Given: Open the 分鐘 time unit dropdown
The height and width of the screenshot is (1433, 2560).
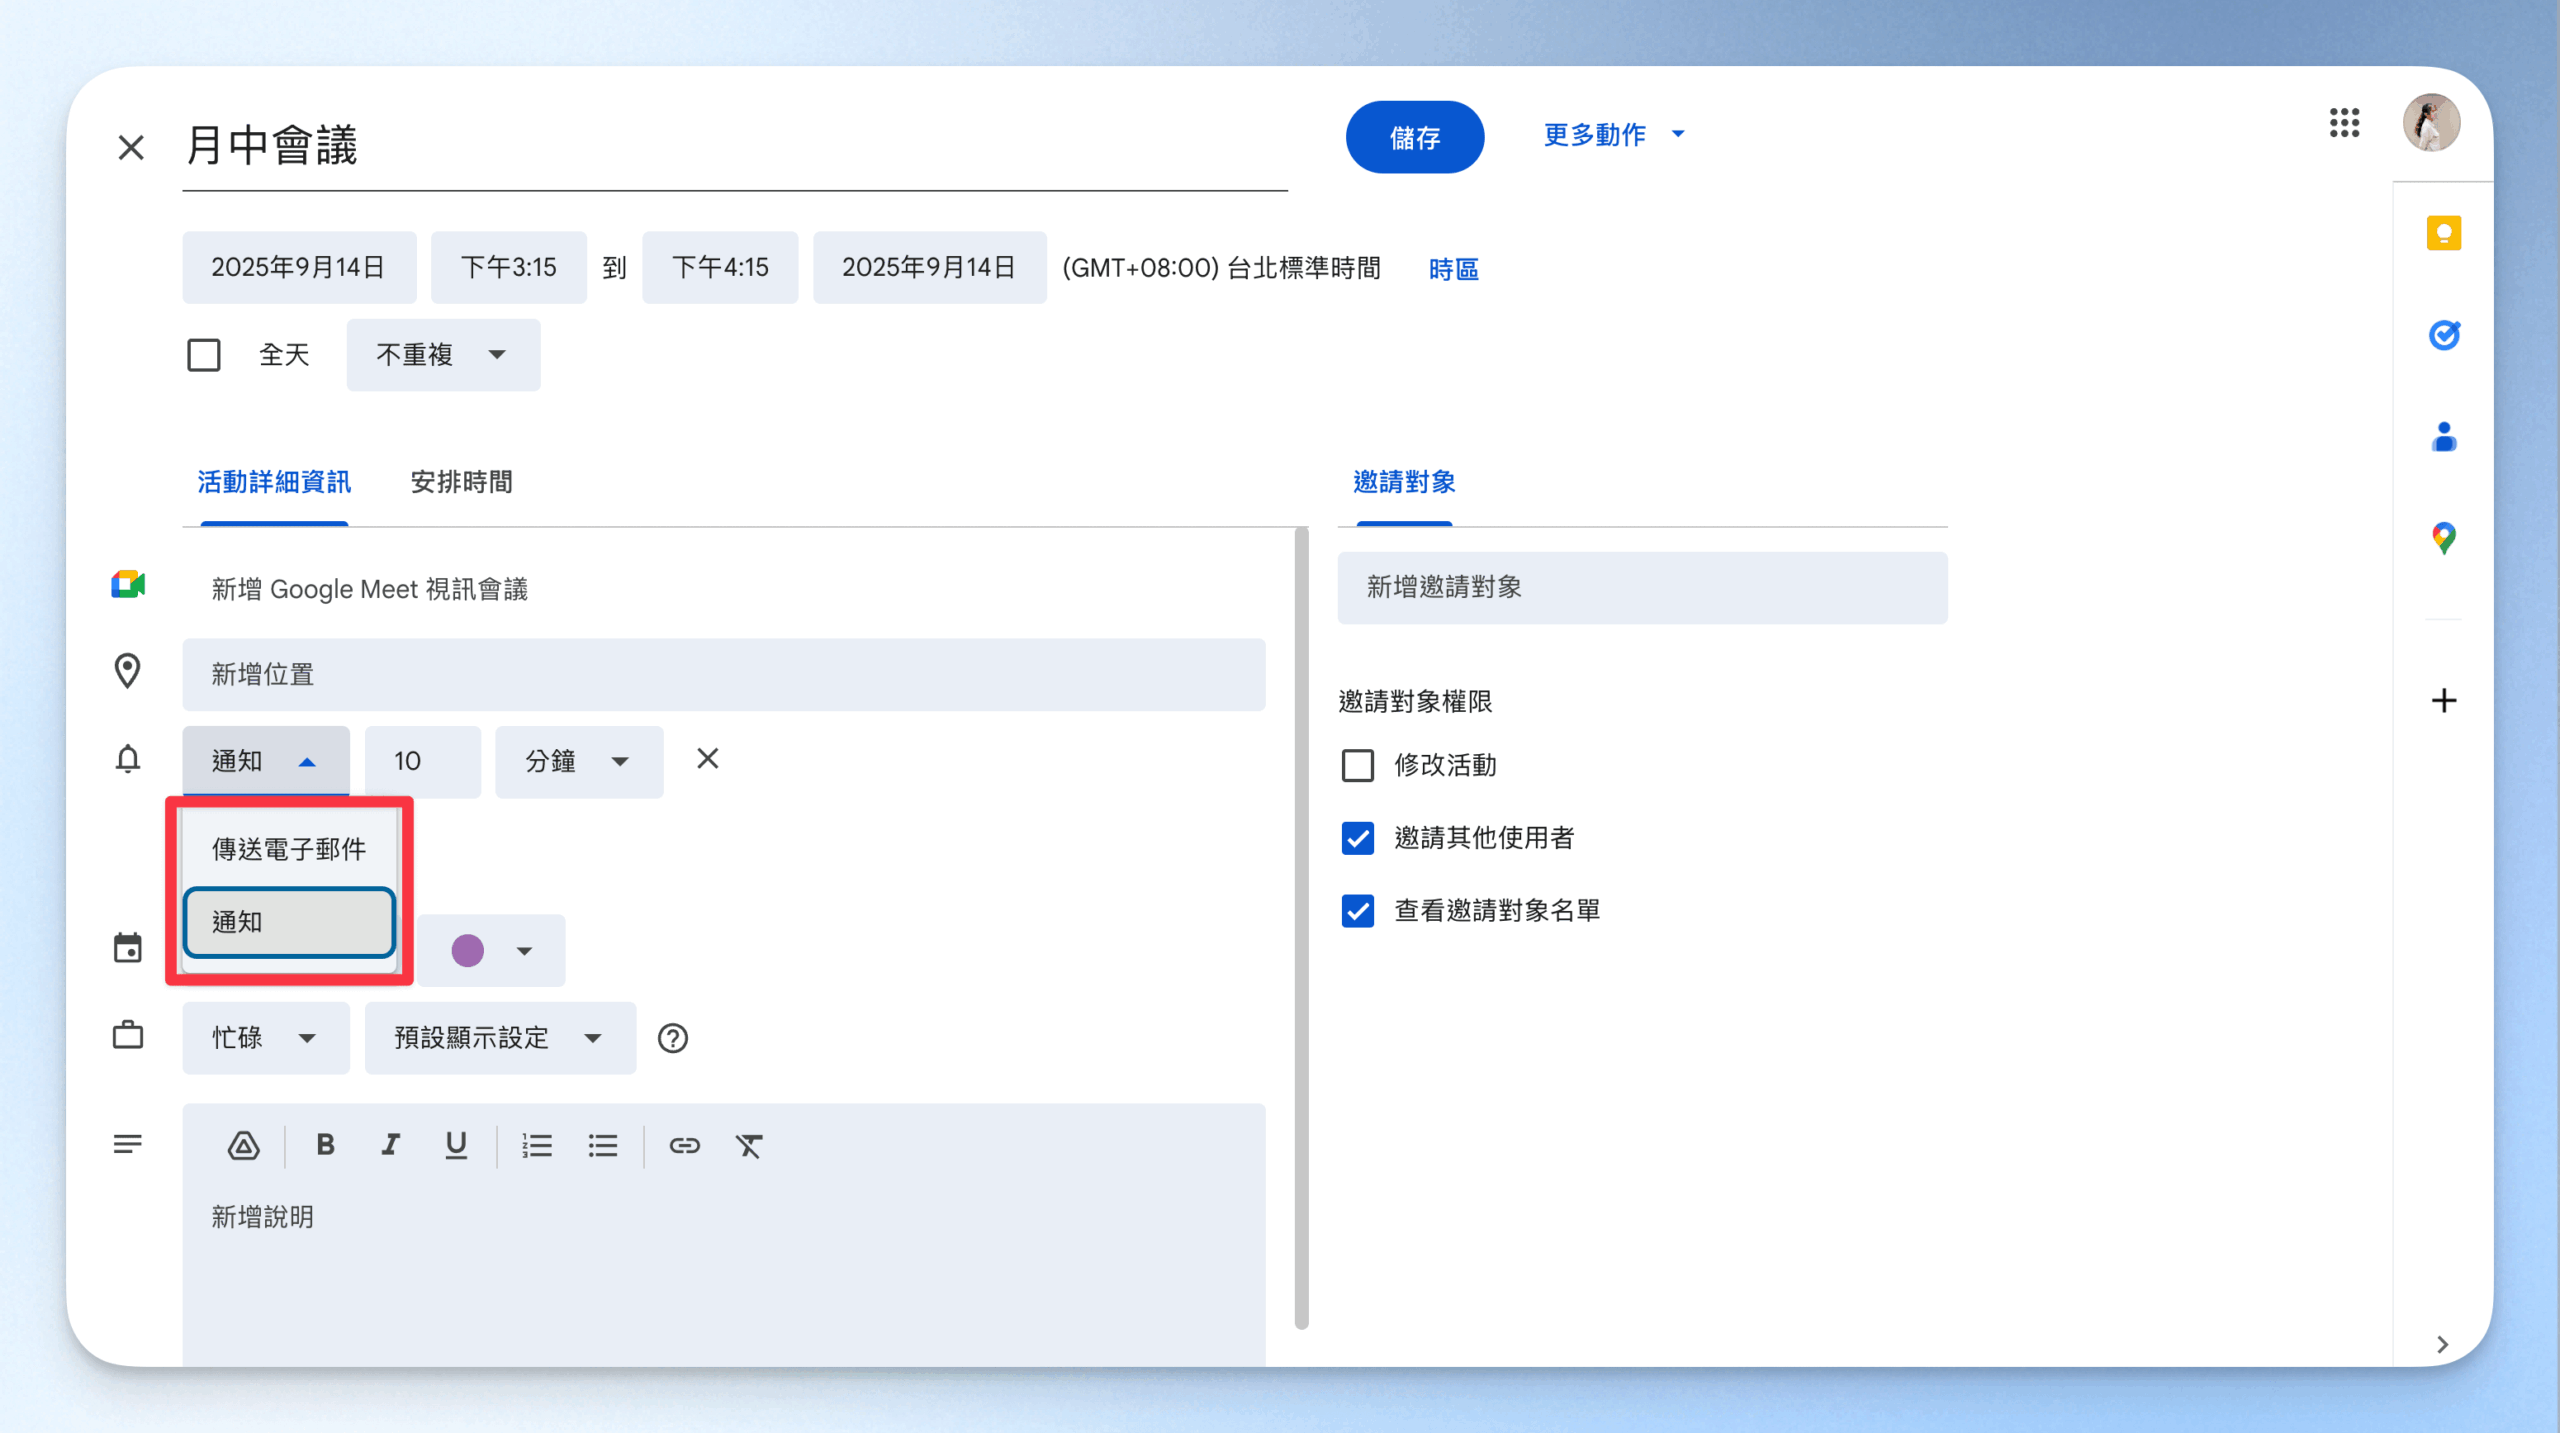Looking at the screenshot, I should point(578,762).
